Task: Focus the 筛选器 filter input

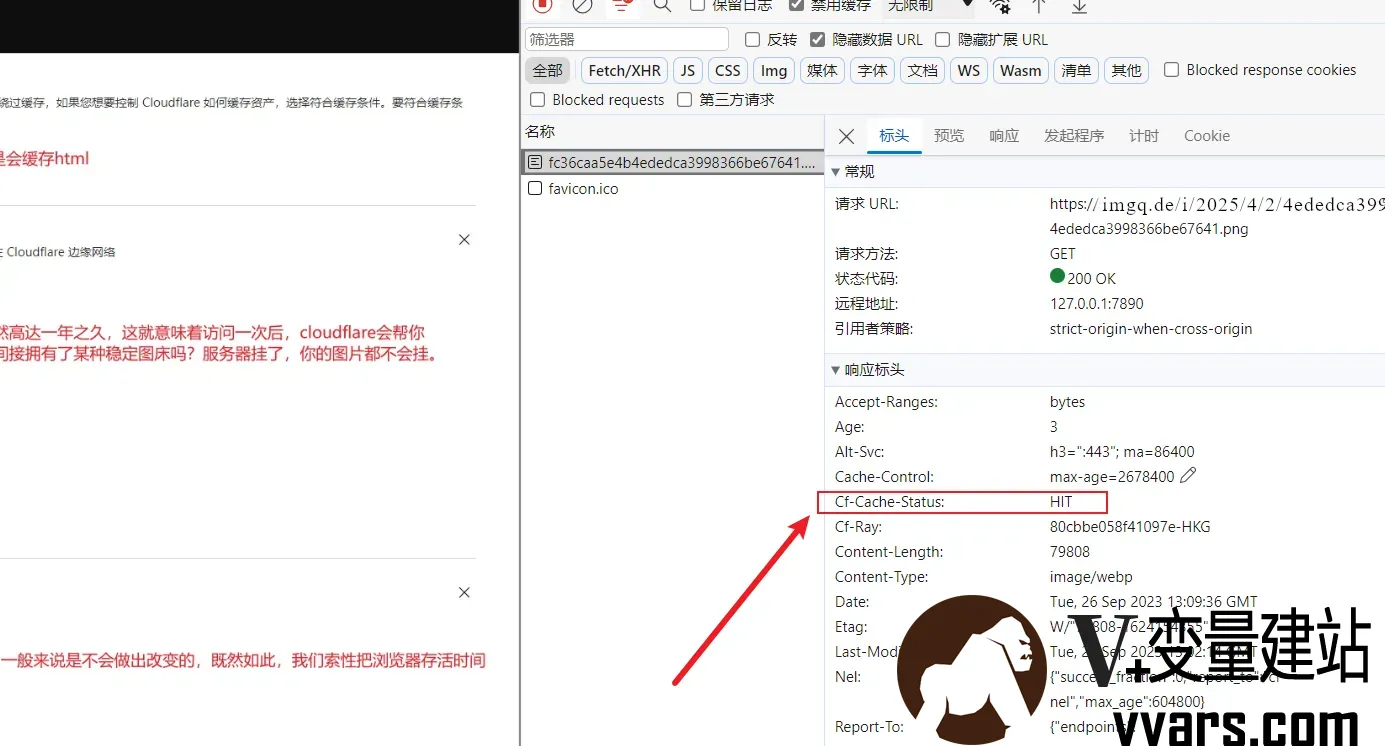Action: [x=627, y=39]
